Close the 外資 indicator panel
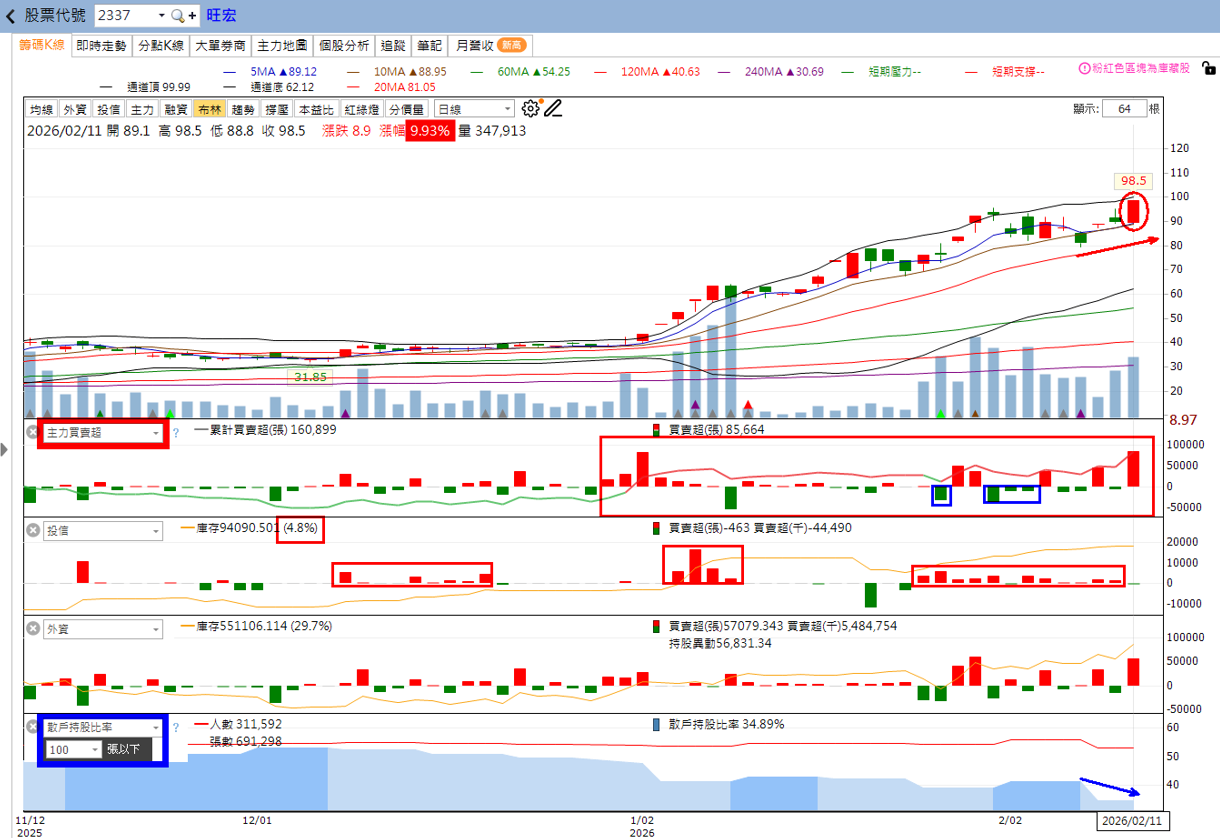 click(x=32, y=629)
